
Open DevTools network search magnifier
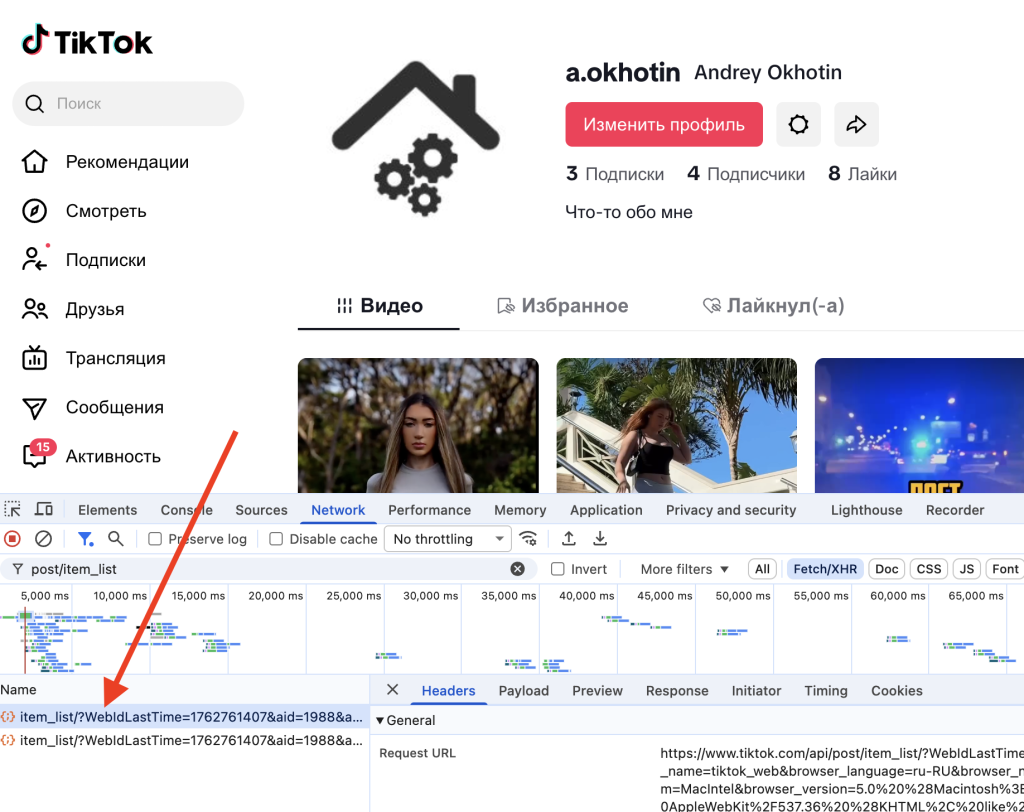pos(116,539)
